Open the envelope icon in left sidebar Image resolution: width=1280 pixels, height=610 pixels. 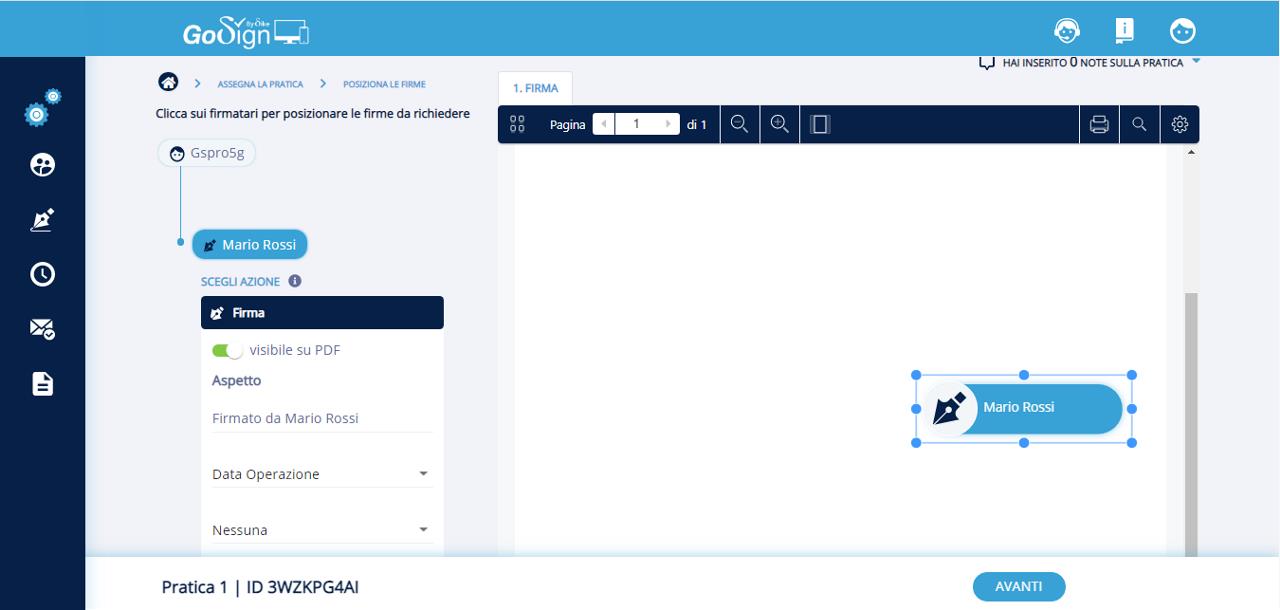coord(42,328)
